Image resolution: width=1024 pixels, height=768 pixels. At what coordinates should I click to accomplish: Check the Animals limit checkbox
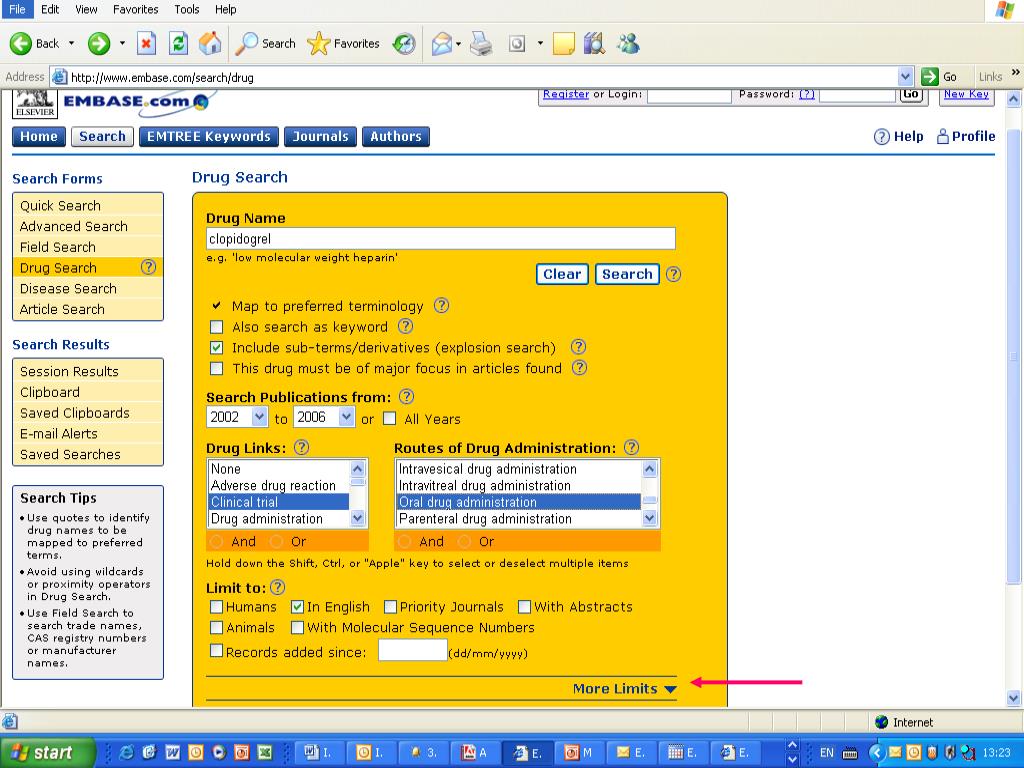click(x=216, y=628)
